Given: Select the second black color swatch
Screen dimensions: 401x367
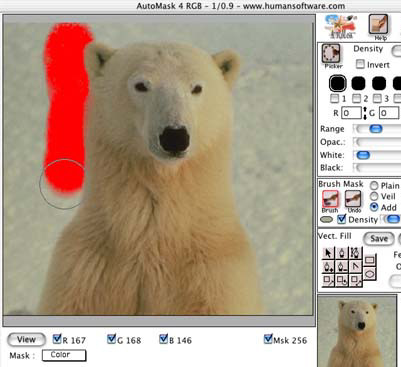Looking at the screenshot, I should 358,83.
